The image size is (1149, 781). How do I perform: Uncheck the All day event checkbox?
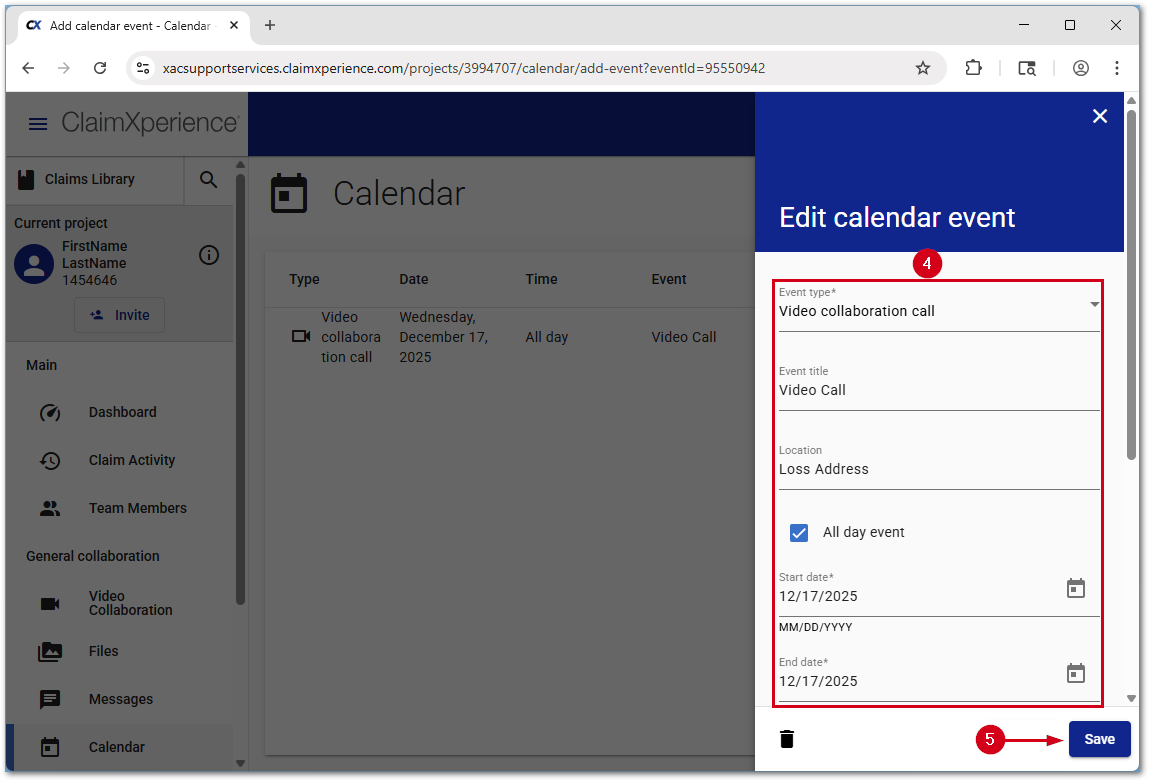coord(799,532)
